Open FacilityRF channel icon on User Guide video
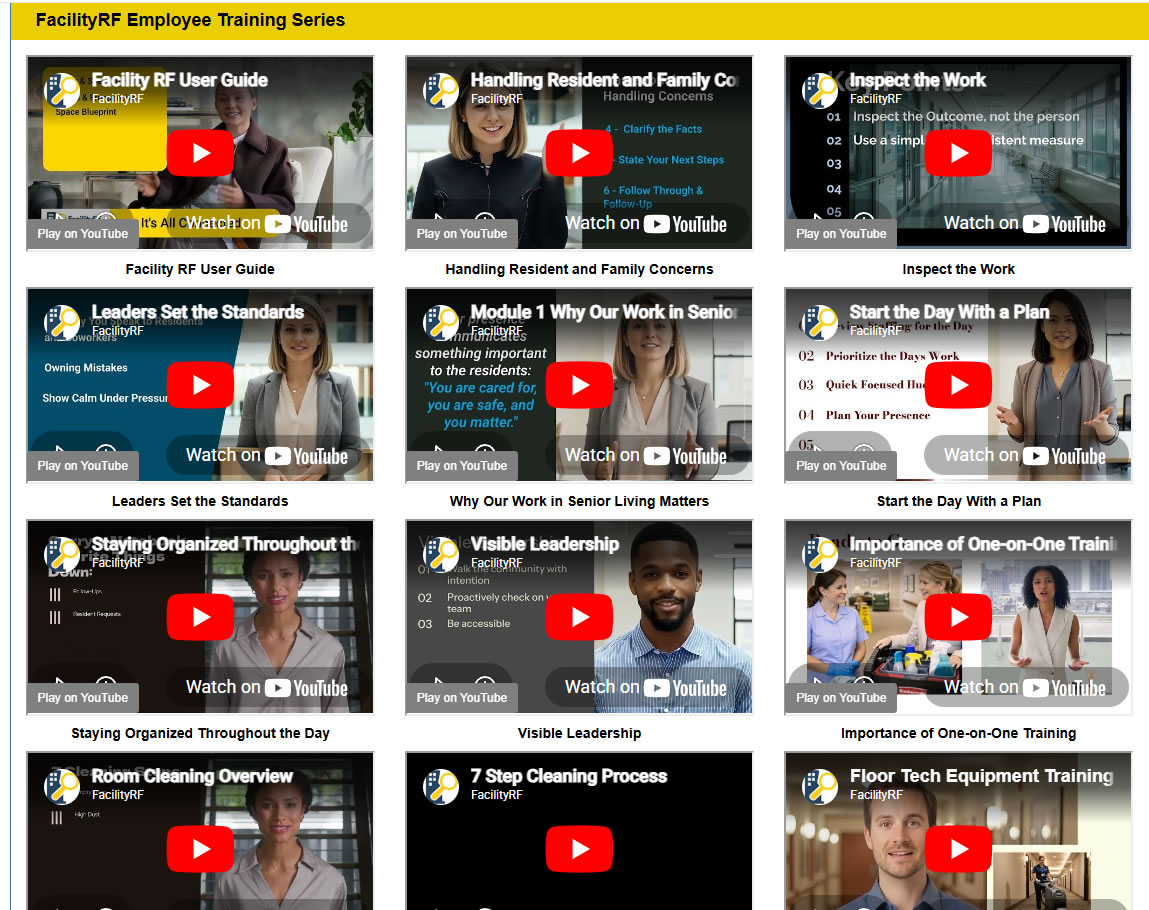The width and height of the screenshot is (1149, 910). (x=62, y=90)
